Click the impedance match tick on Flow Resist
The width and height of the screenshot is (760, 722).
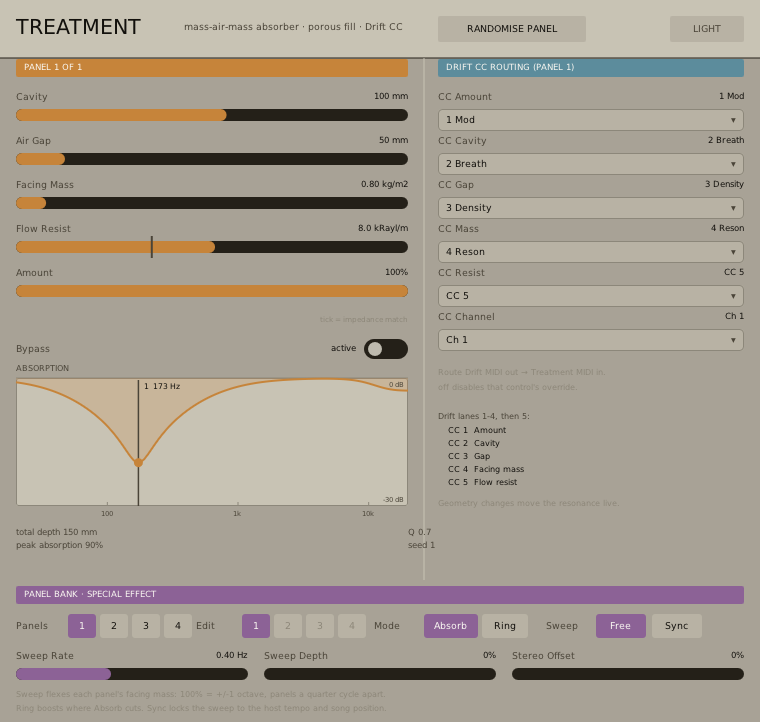[152, 247]
